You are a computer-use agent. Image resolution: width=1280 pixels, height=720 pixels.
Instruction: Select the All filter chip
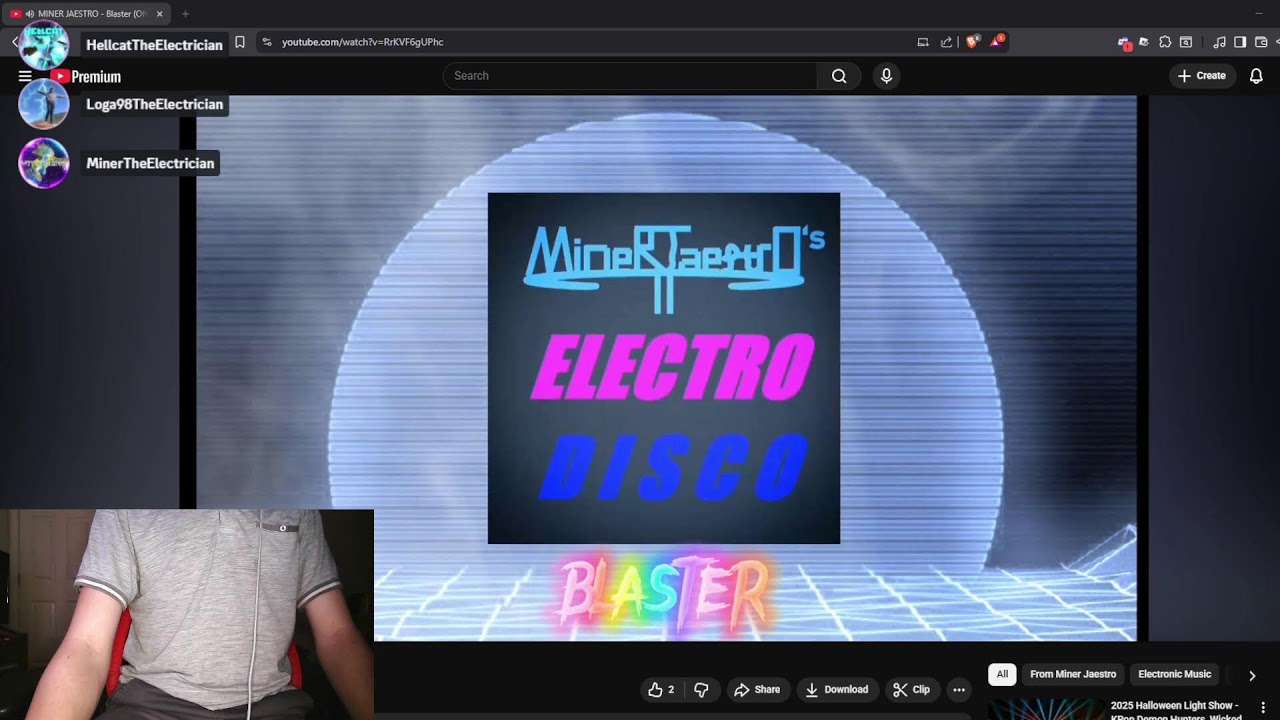coord(1002,674)
